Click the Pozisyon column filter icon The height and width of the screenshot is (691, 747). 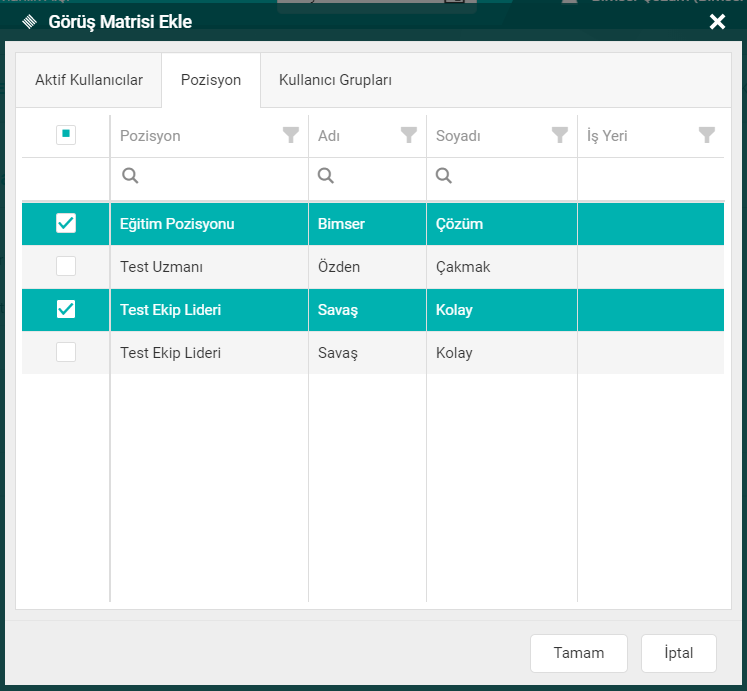click(x=291, y=135)
